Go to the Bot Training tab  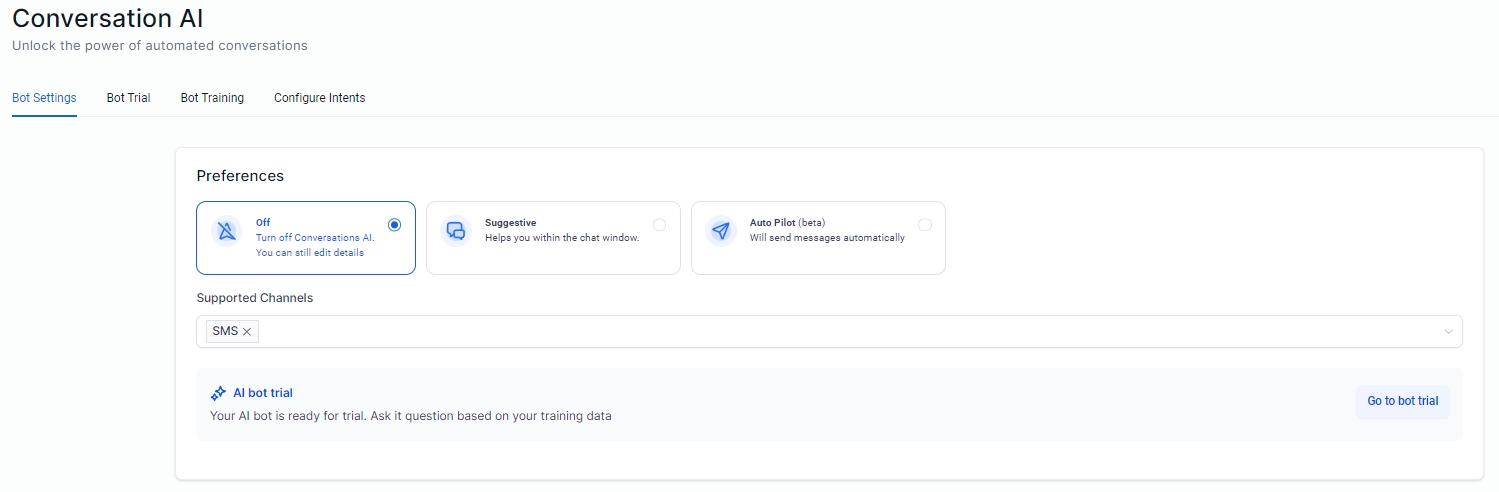[x=212, y=98]
